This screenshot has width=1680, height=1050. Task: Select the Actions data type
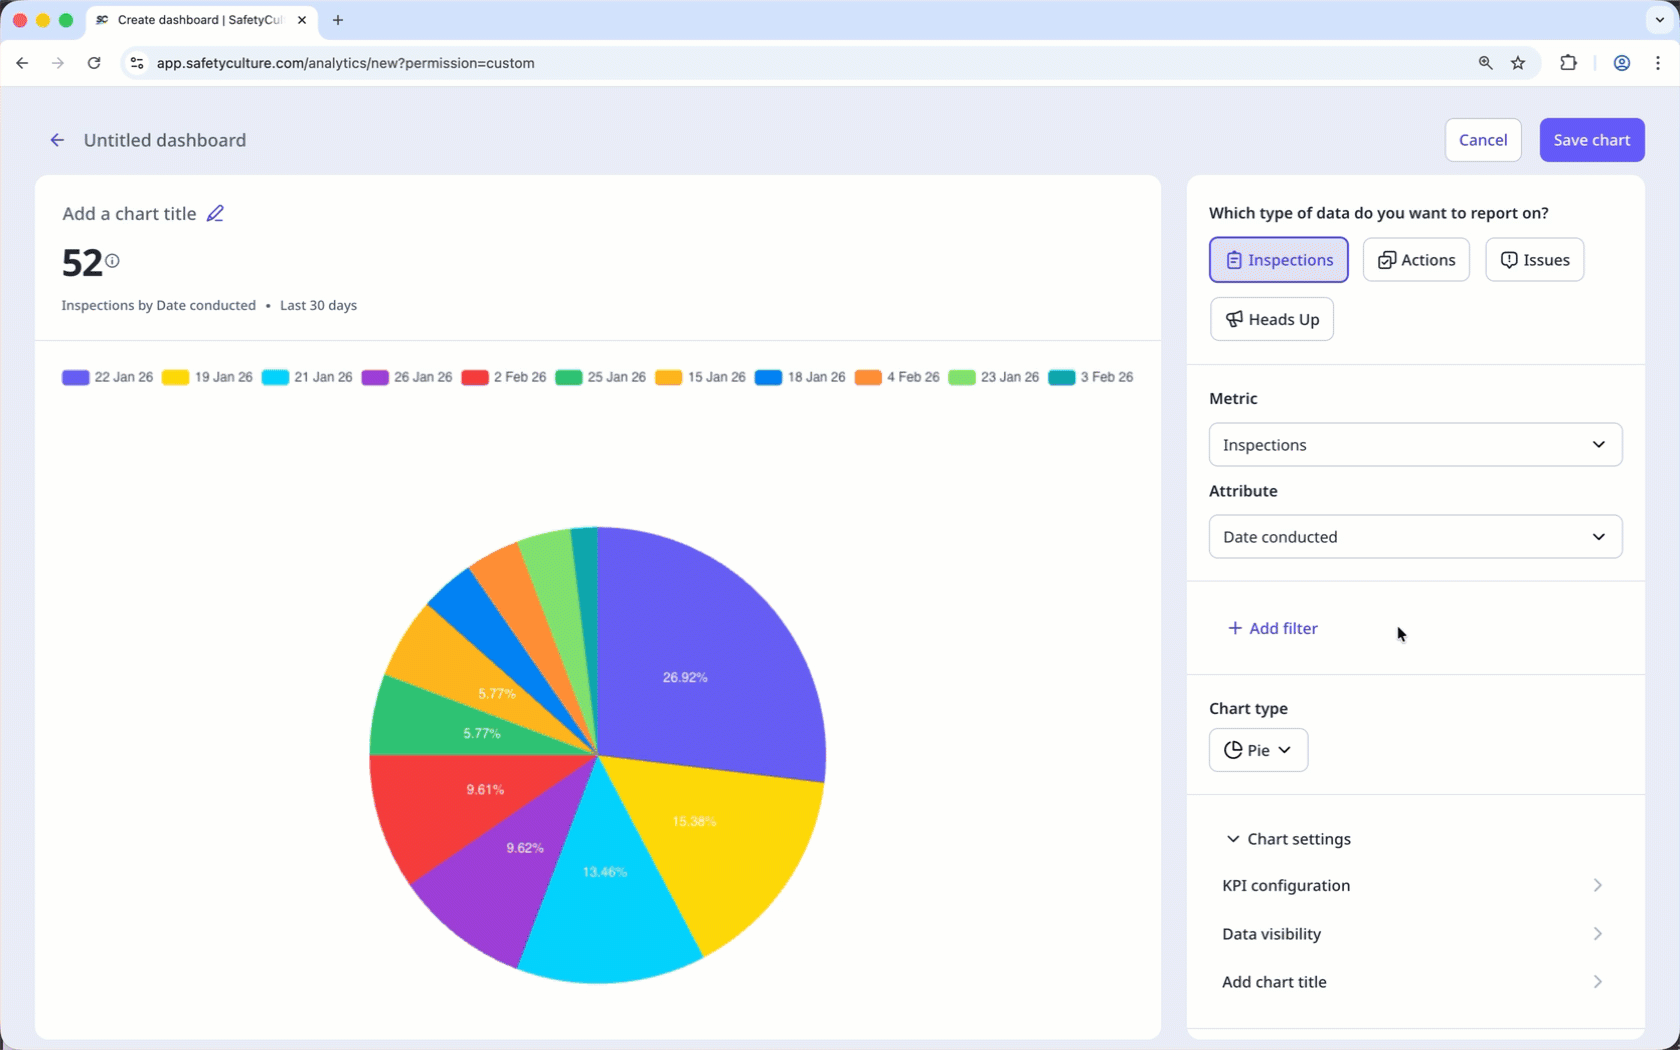click(x=1416, y=260)
